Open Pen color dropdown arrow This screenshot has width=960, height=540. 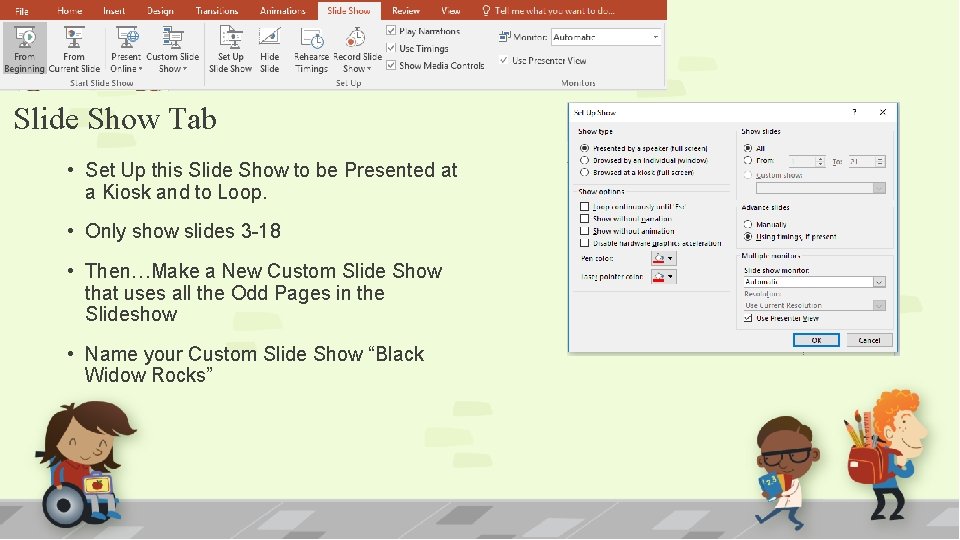tap(670, 258)
